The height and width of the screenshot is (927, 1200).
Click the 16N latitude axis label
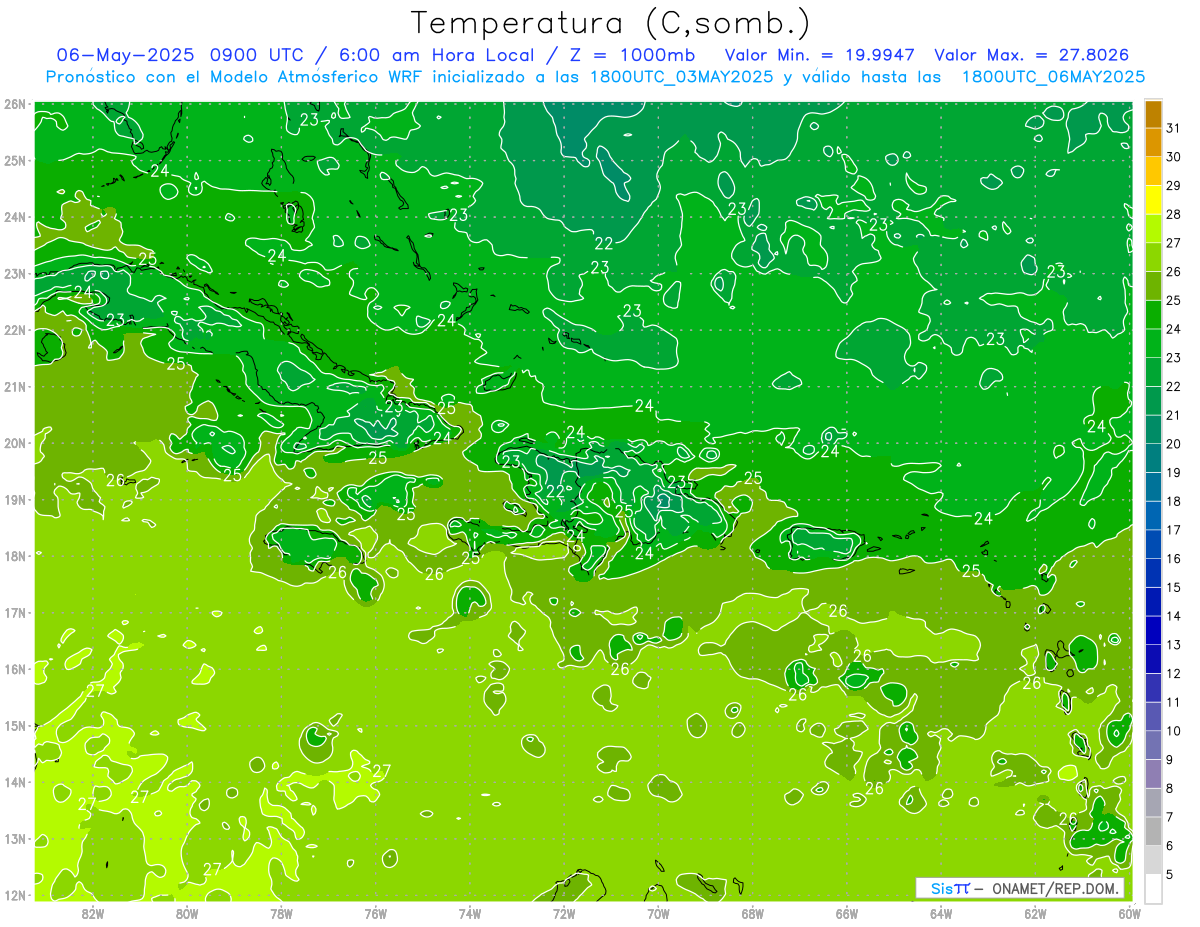pyautogui.click(x=14, y=669)
